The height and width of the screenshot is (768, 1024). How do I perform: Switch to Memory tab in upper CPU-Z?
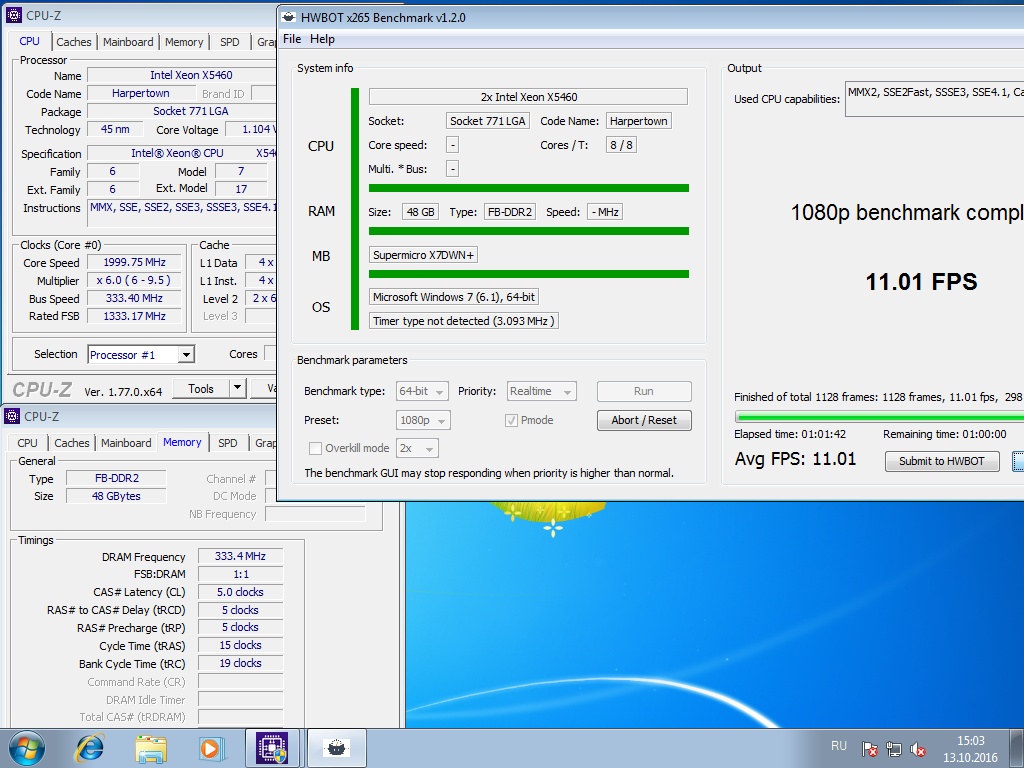[184, 42]
